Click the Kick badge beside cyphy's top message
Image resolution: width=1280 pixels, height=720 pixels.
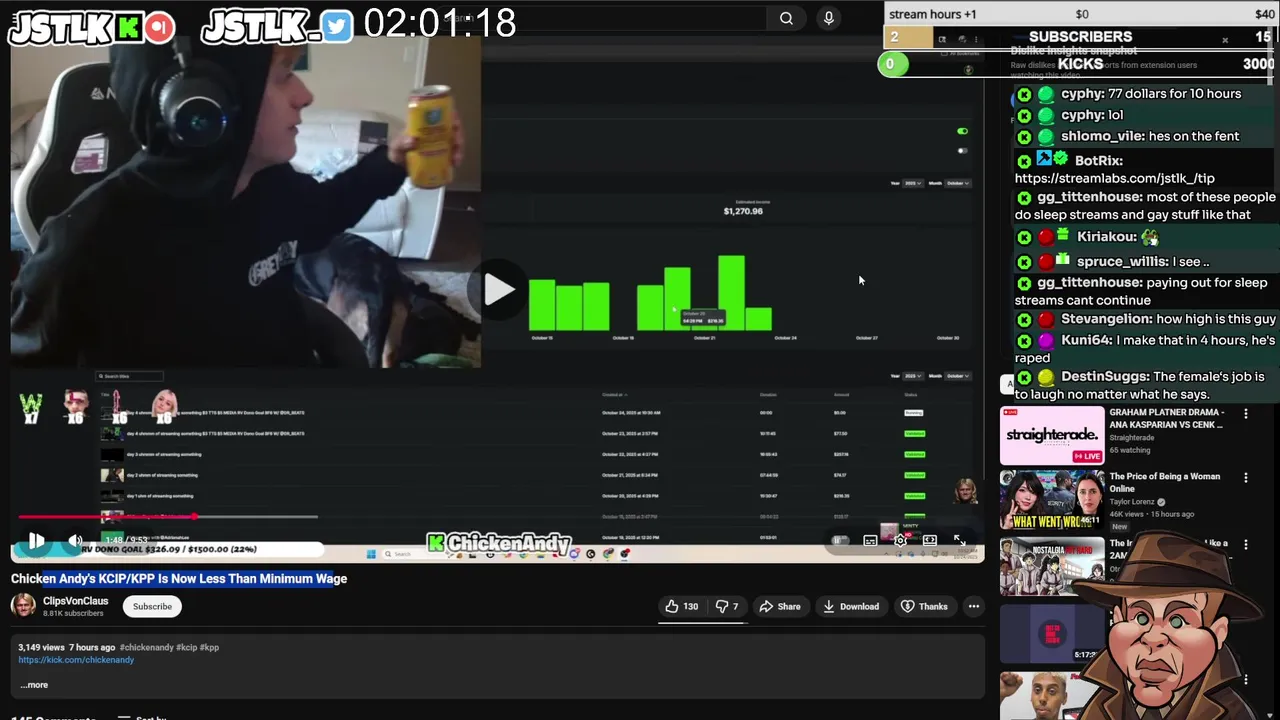1024,95
